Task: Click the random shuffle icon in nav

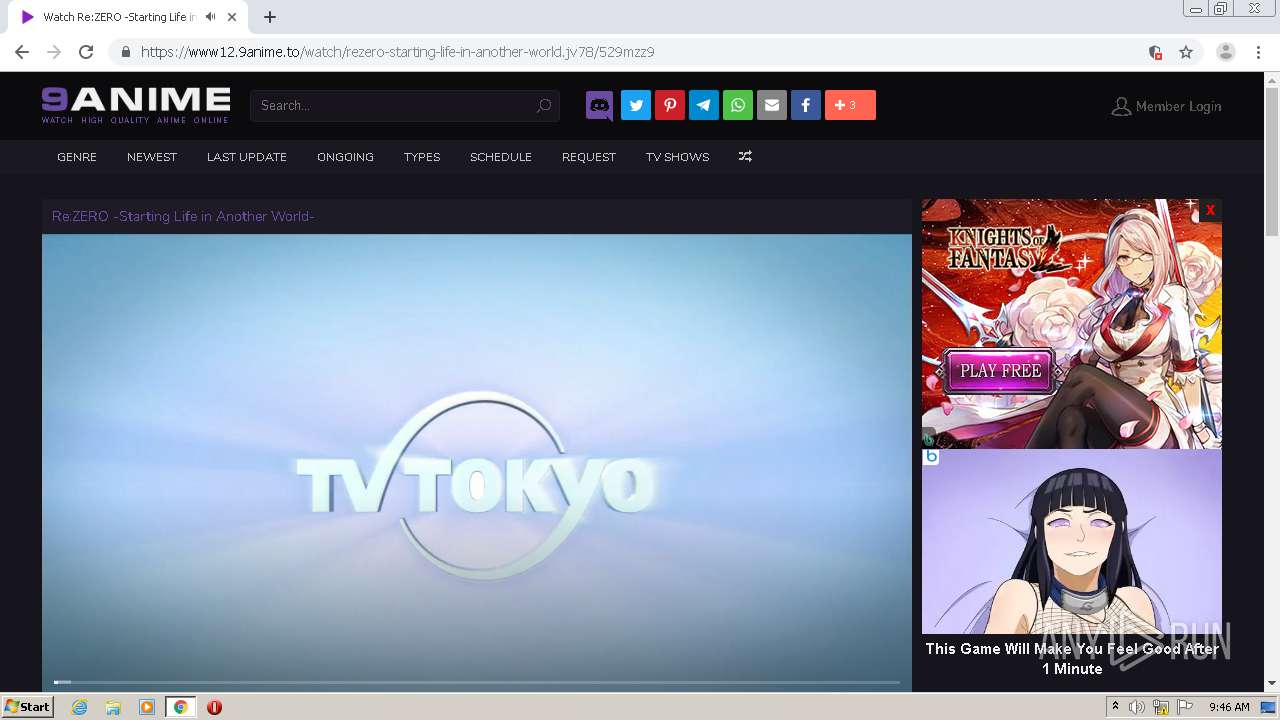Action: tap(745, 157)
